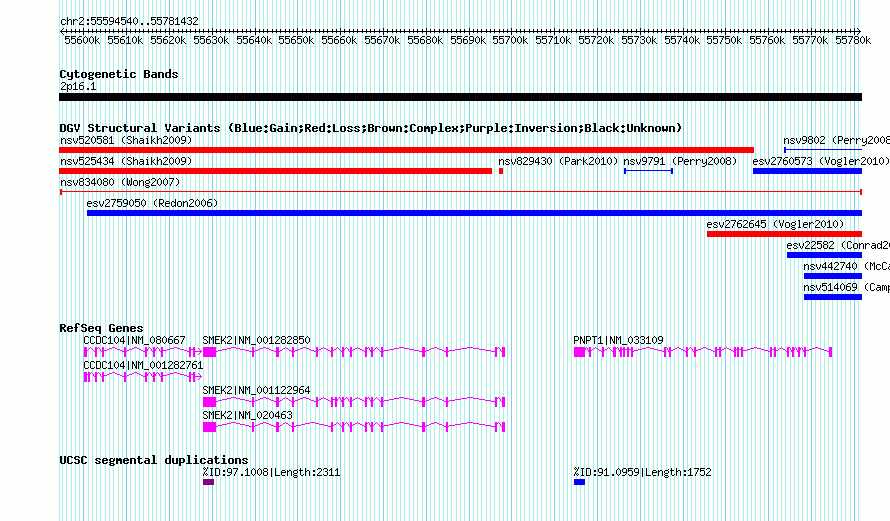Open the CCDC104|NM_001282761 gene model
This screenshot has width=890, height=521.
[x=143, y=377]
